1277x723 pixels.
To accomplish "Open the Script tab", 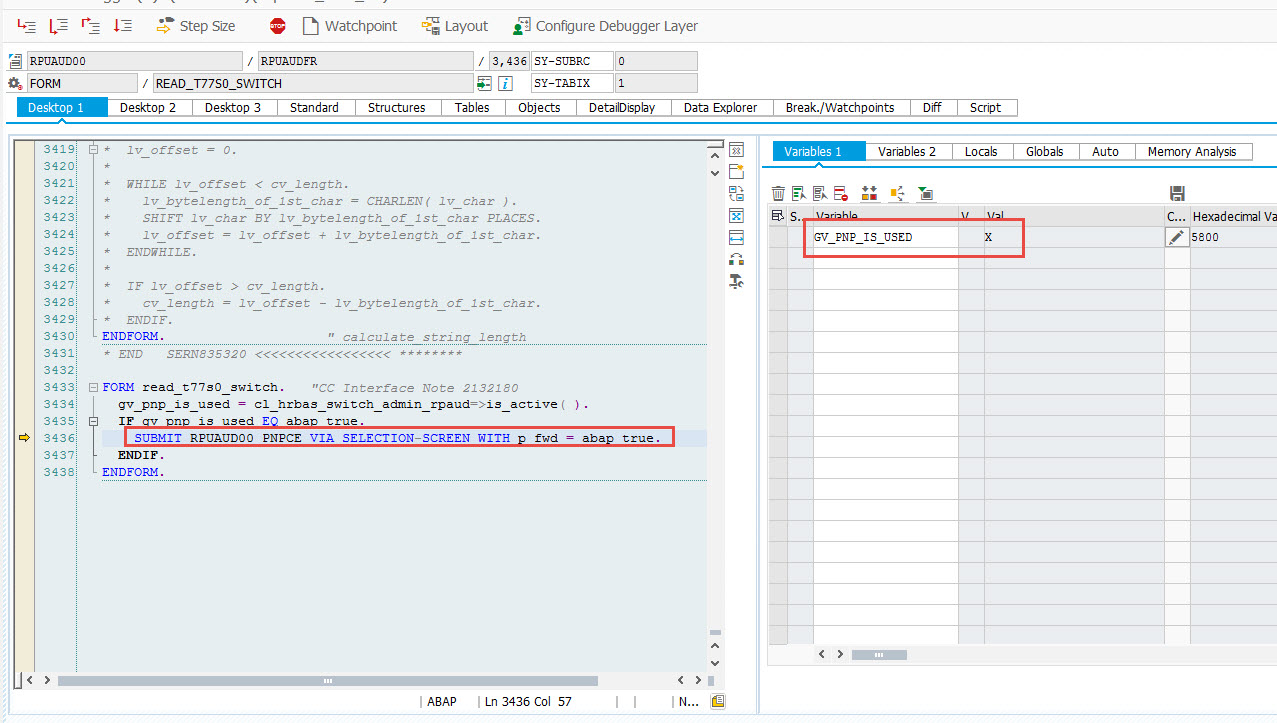I will click(x=986, y=107).
